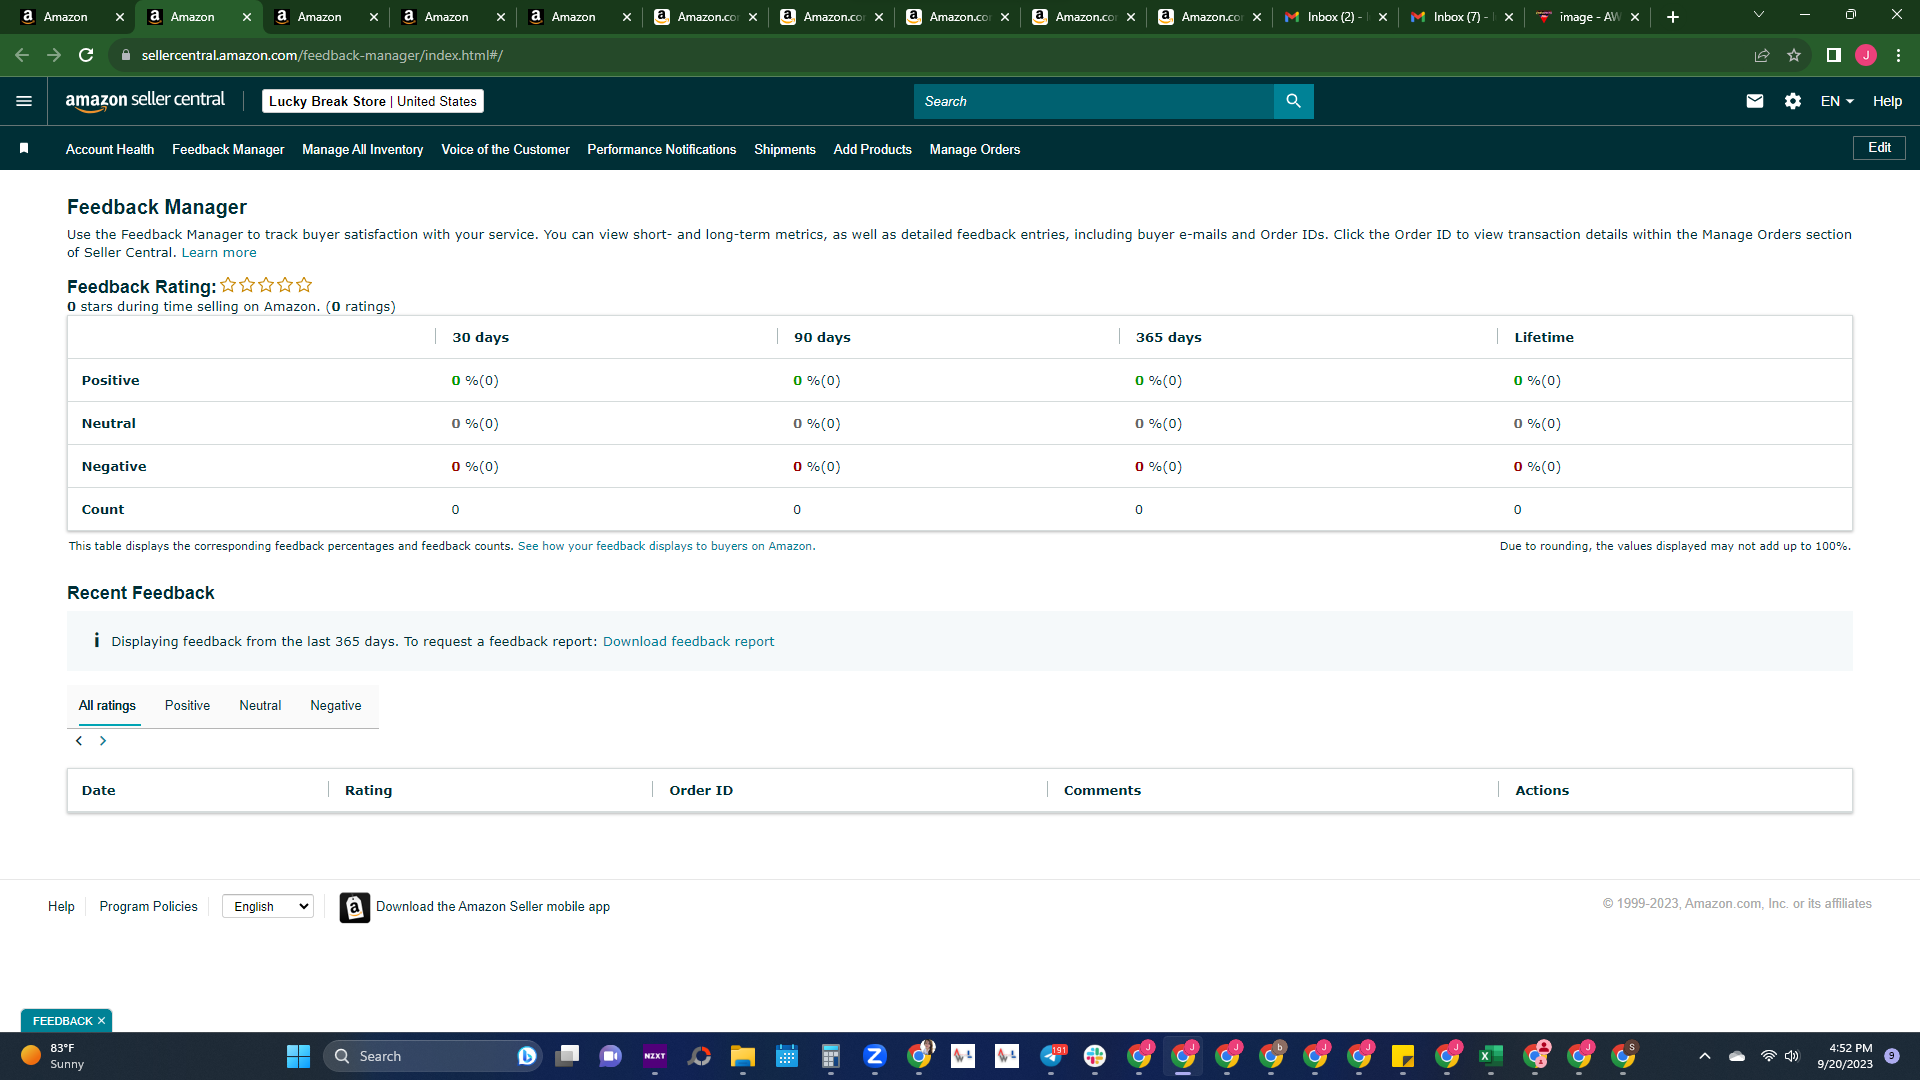Screen dimensions: 1920x1080
Task: Open the clock and date in taskbar
Action: click(1844, 1056)
